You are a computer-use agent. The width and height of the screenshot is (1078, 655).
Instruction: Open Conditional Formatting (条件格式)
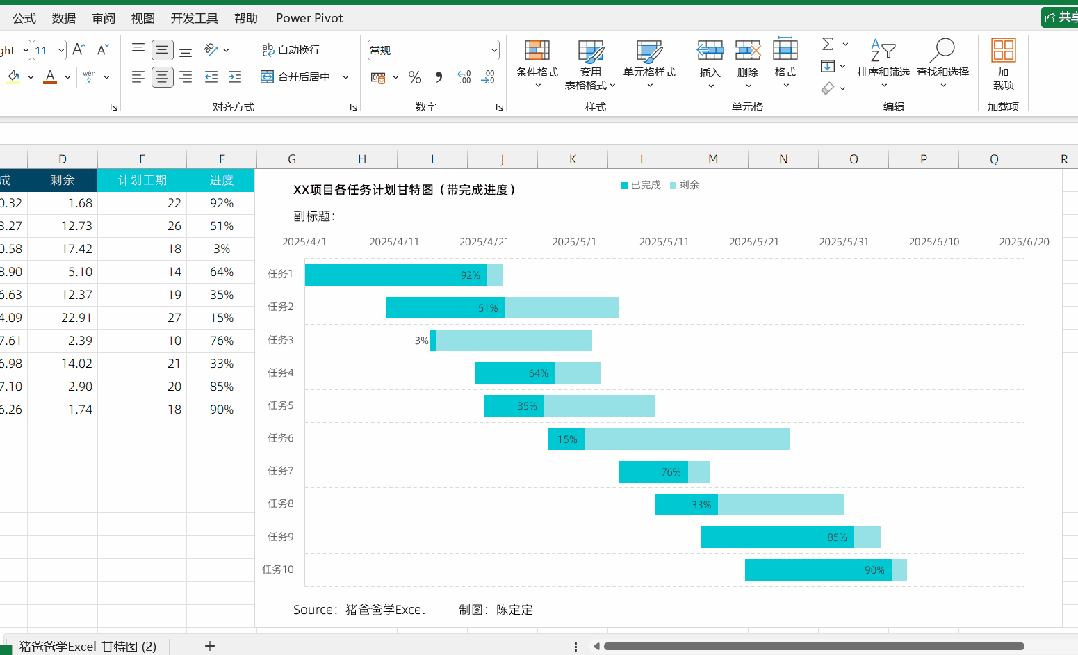537,64
